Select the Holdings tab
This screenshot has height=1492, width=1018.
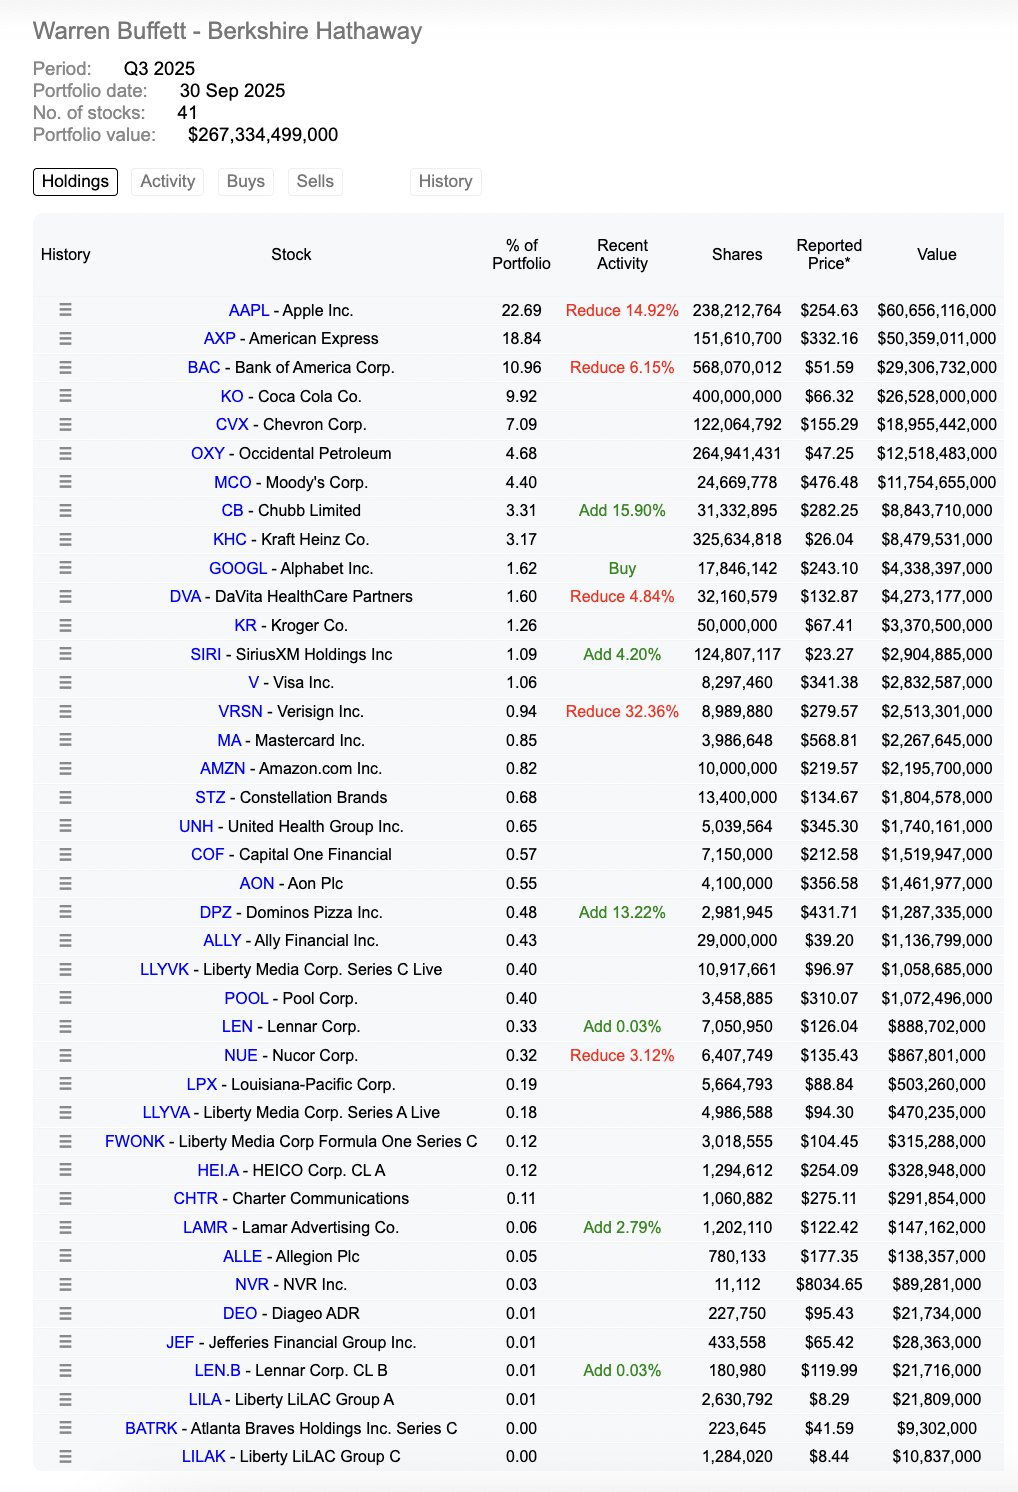(75, 181)
